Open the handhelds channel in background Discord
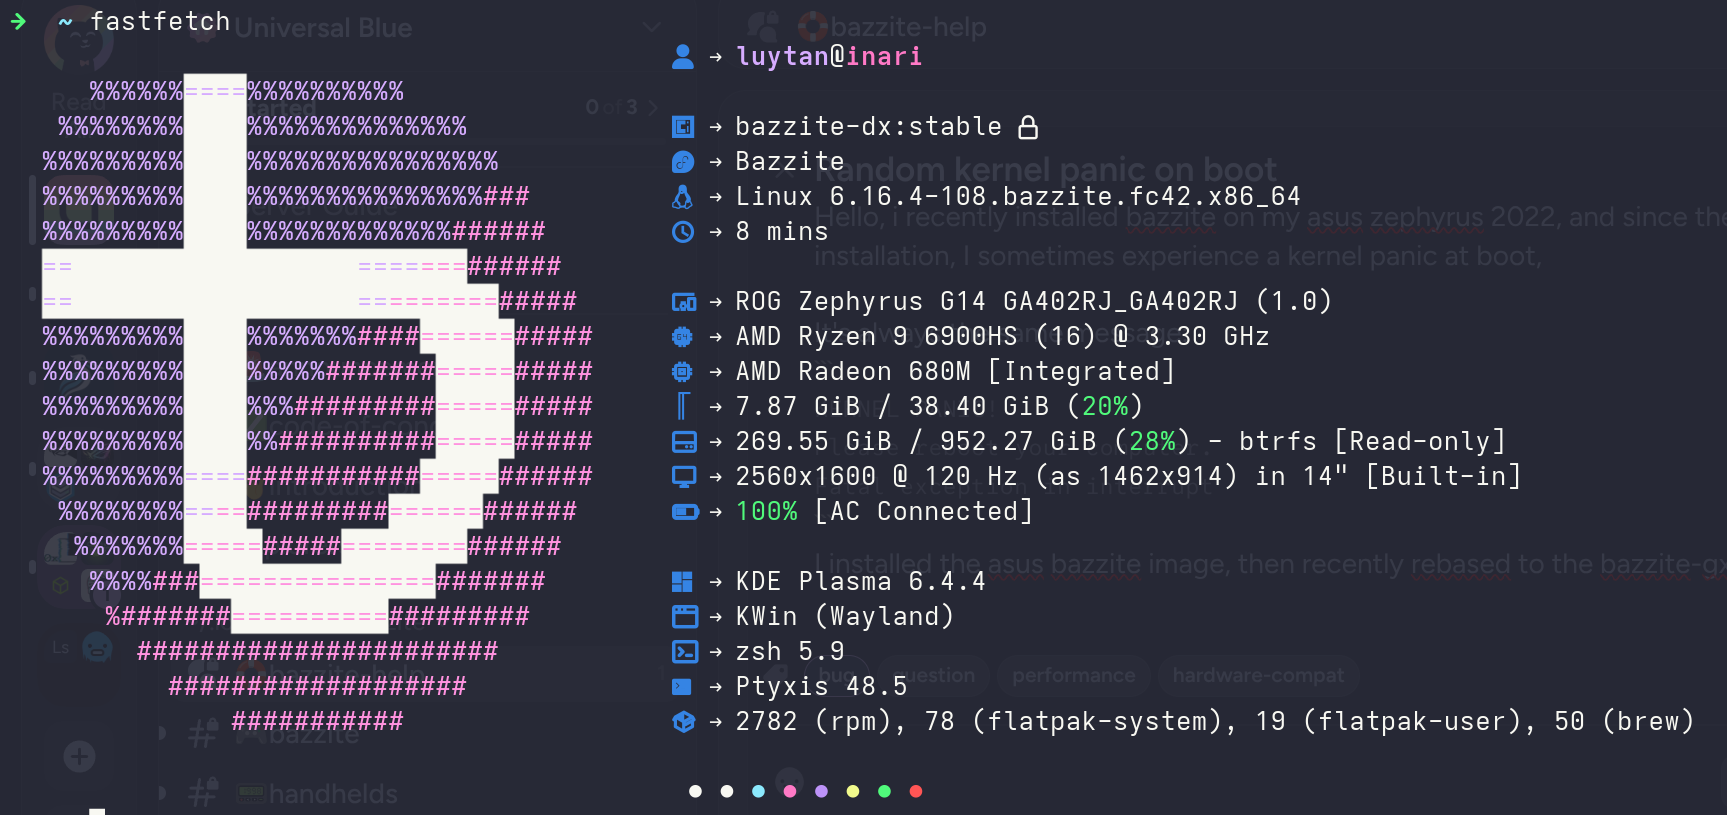1727x815 pixels. [317, 794]
